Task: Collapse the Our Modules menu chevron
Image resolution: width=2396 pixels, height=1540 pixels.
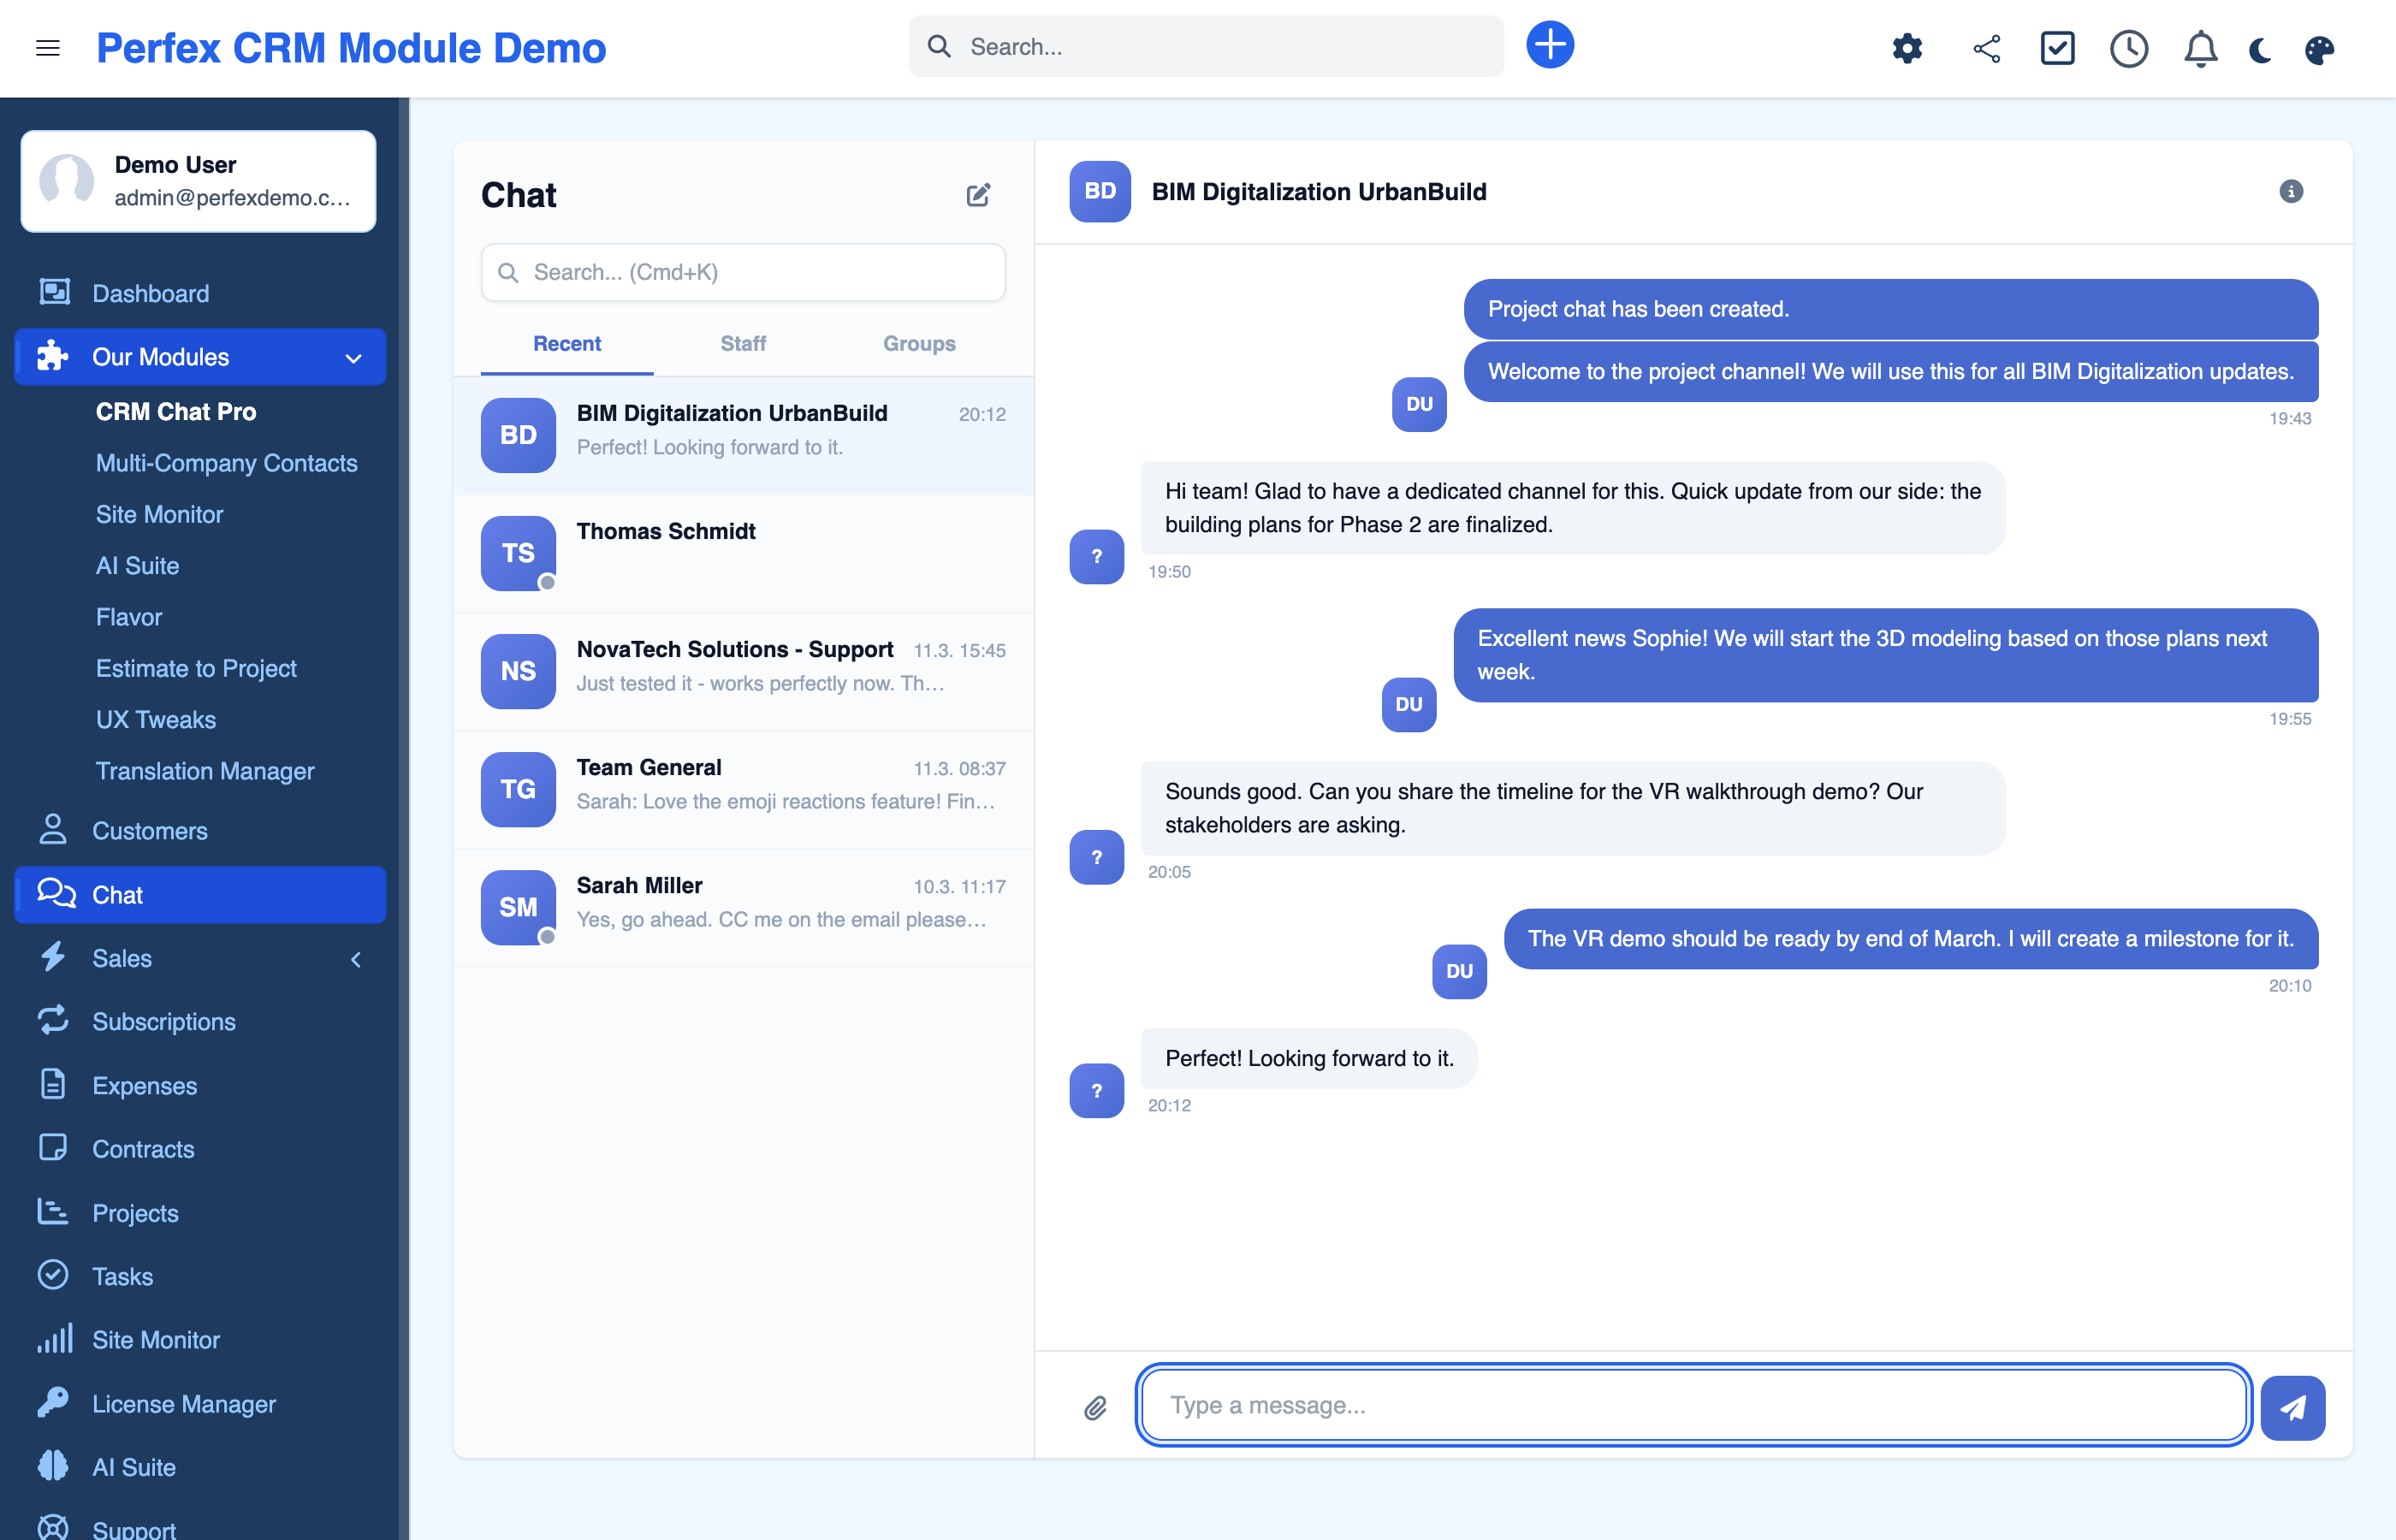Action: [x=353, y=358]
